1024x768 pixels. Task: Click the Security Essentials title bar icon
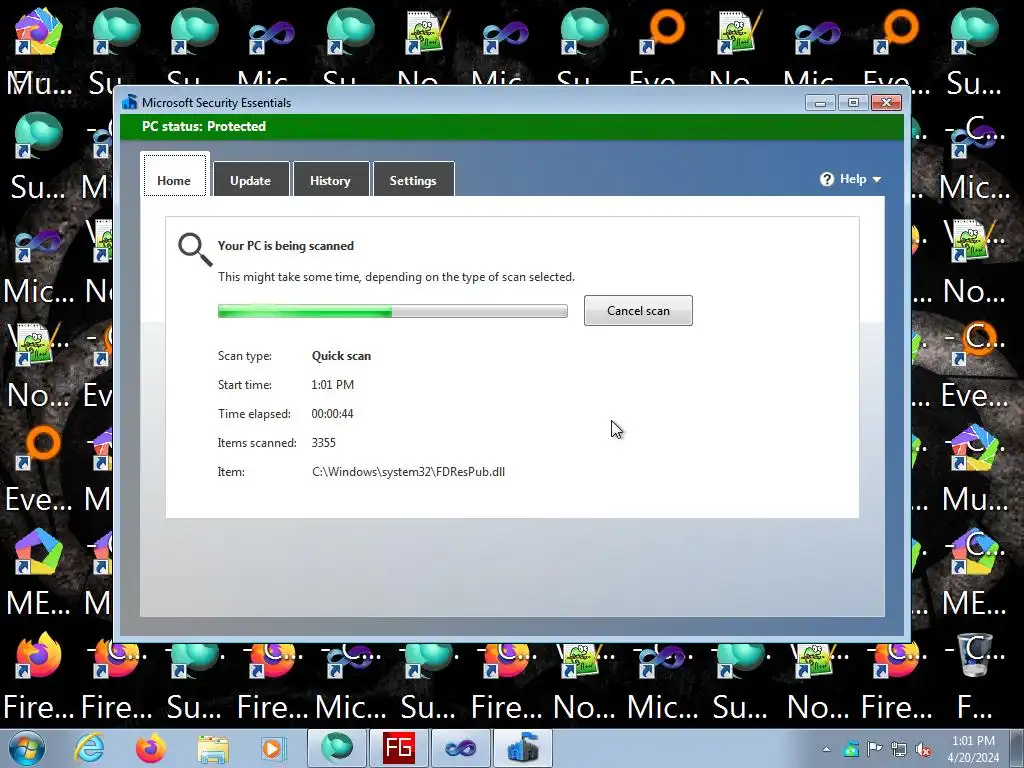(129, 102)
